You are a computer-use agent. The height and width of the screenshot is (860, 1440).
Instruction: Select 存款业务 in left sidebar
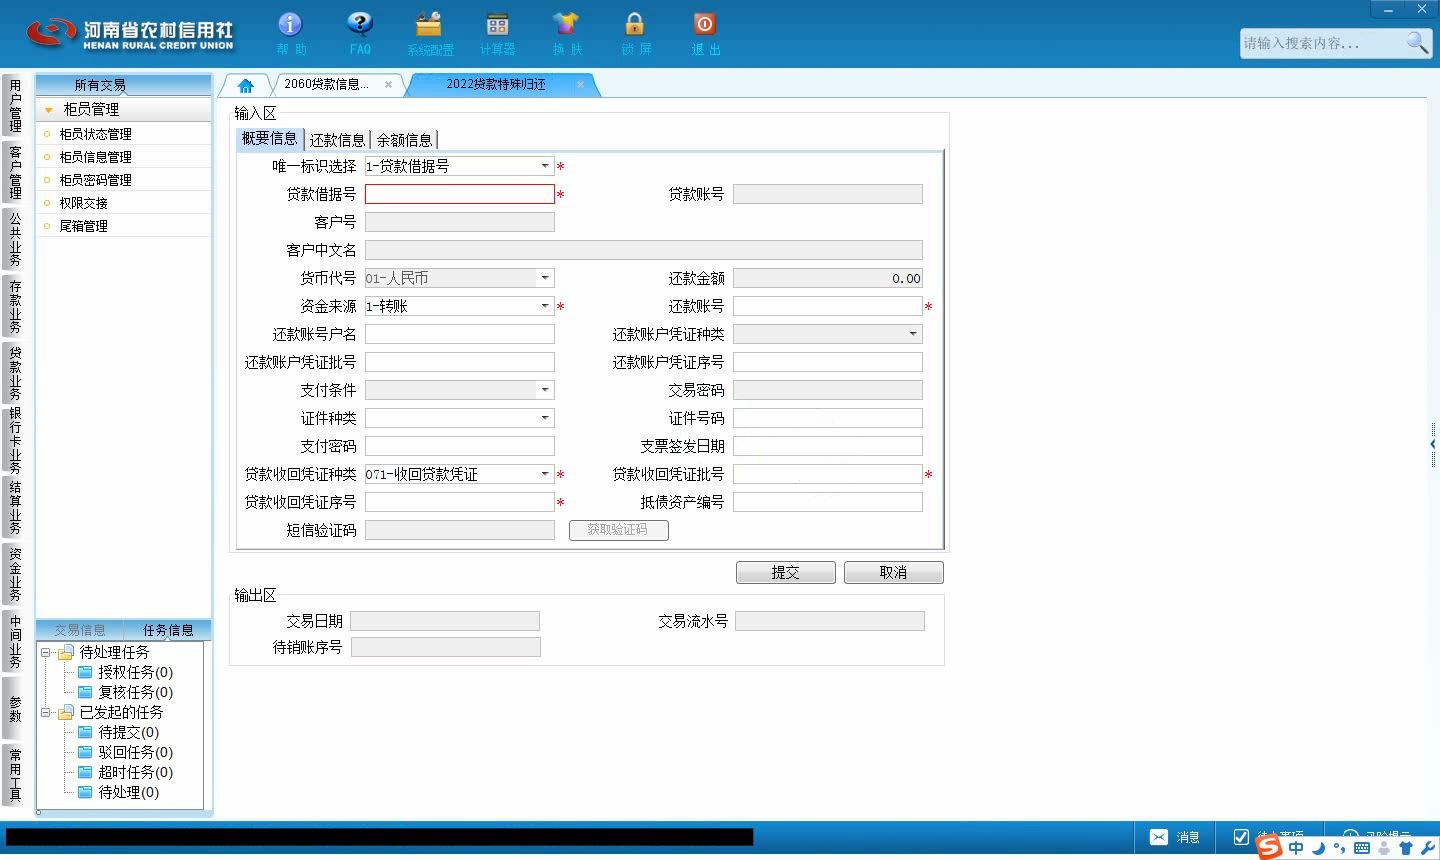pyautogui.click(x=15, y=306)
